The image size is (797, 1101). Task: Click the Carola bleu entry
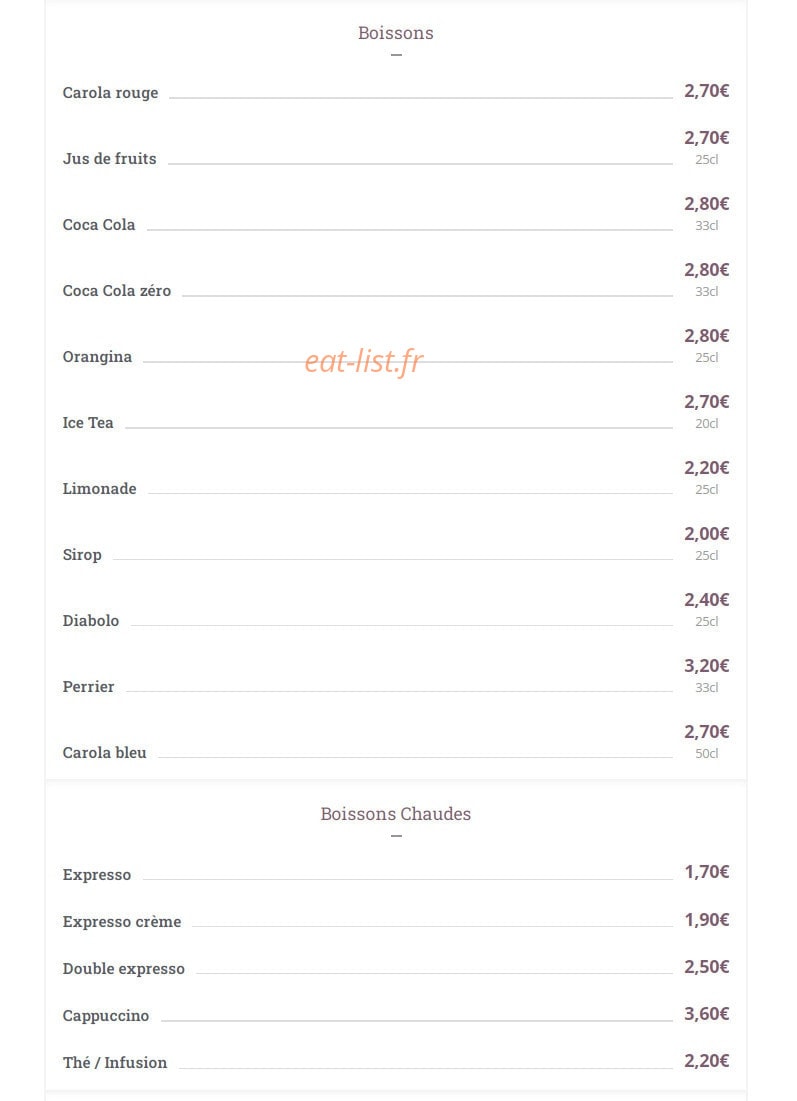(x=105, y=753)
